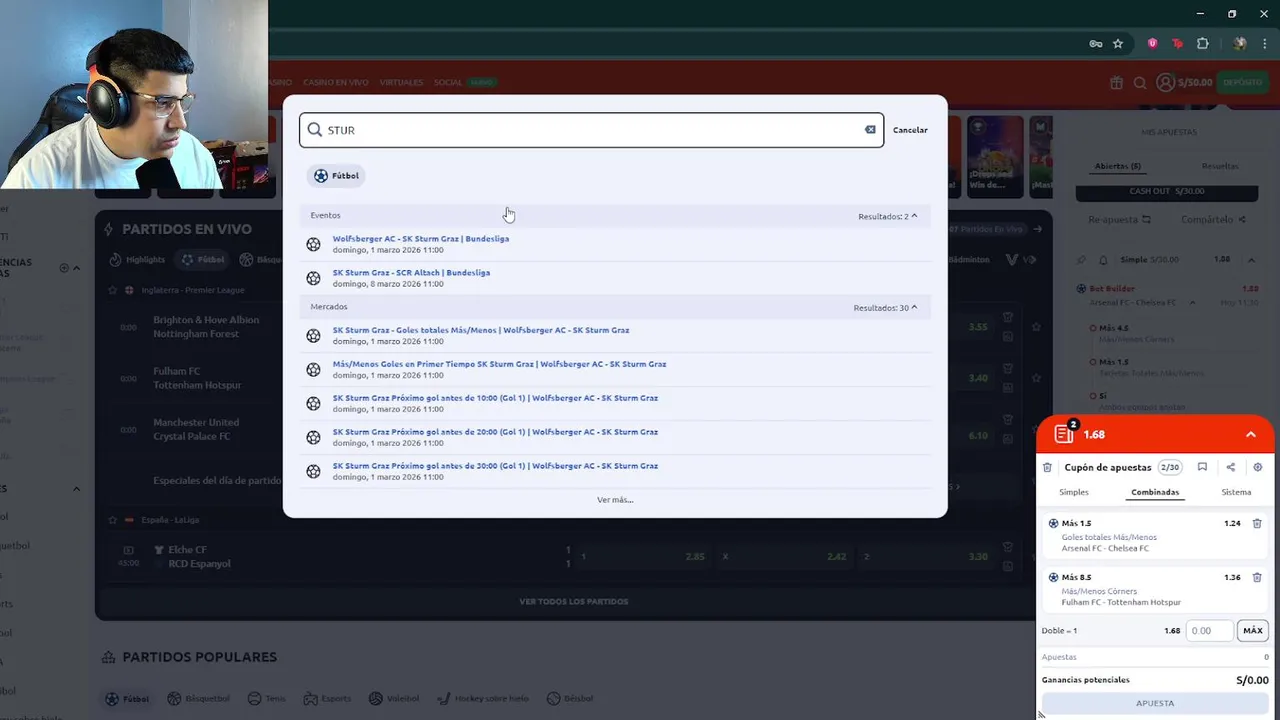The height and width of the screenshot is (720, 1280).
Task: Remove the Más 8.5 corners selection
Action: click(1257, 578)
